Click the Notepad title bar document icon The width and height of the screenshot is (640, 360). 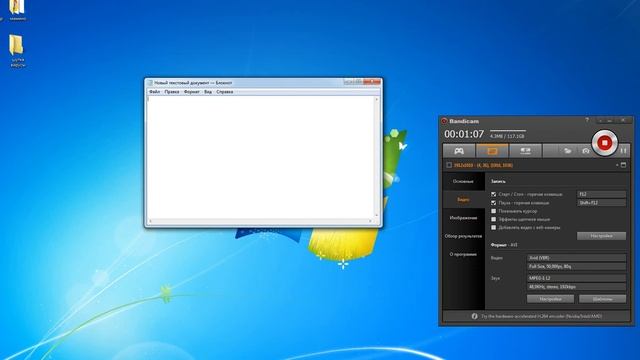[x=150, y=83]
